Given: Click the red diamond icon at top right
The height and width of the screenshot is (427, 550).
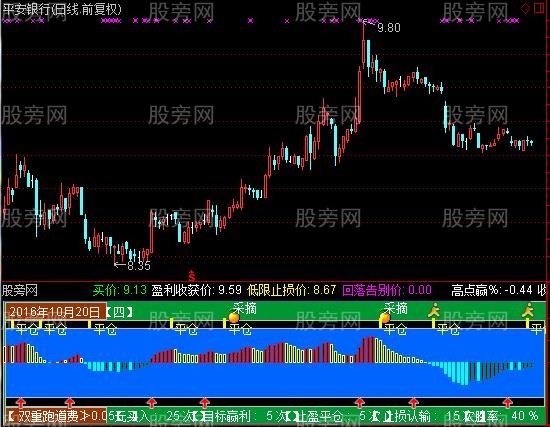Looking at the screenshot, I should point(525,8).
